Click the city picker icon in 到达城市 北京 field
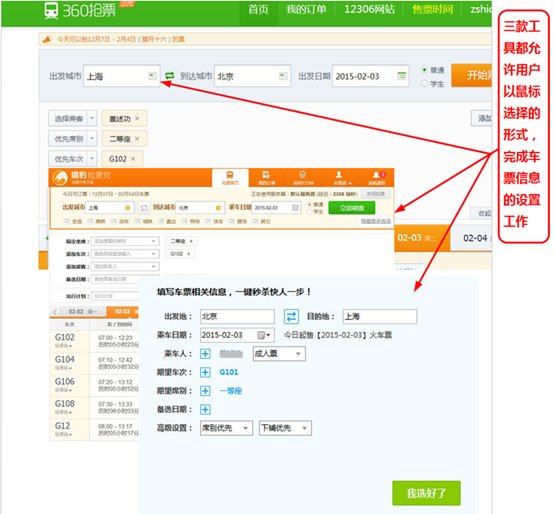This screenshot has height=514, width=554. 283,76
